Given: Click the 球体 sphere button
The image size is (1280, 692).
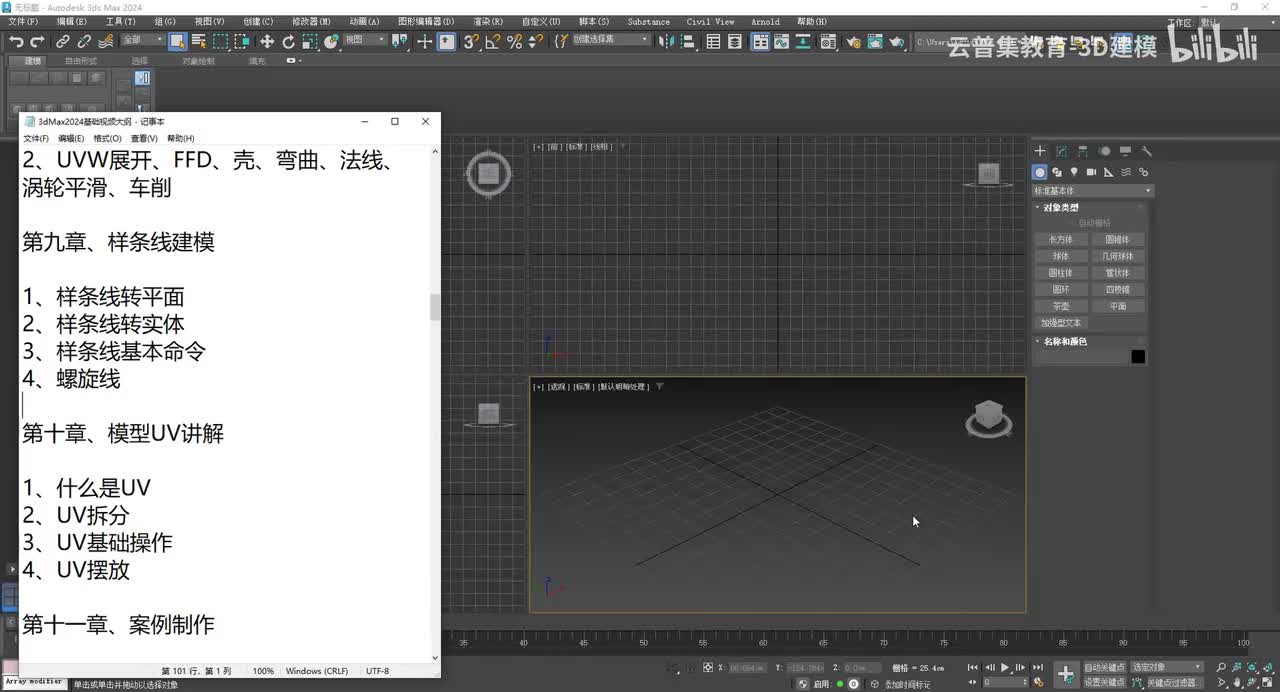Looking at the screenshot, I should 1061,256.
